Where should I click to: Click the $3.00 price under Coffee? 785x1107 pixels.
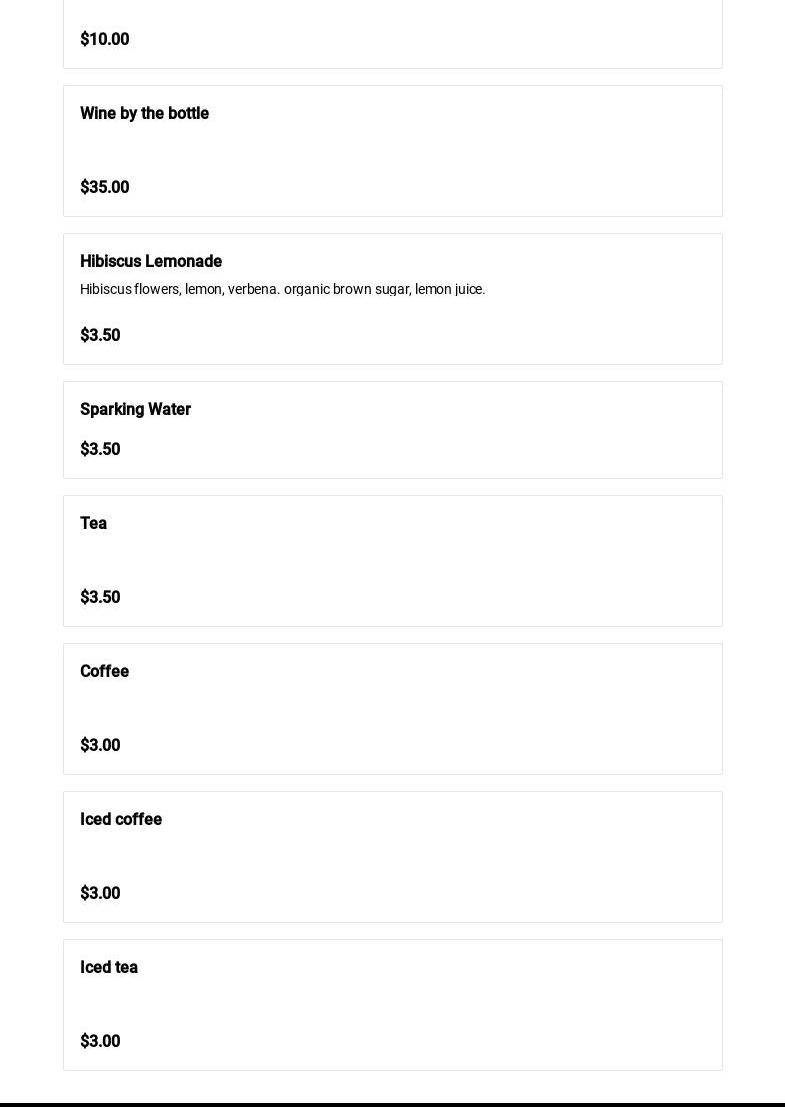tap(100, 745)
